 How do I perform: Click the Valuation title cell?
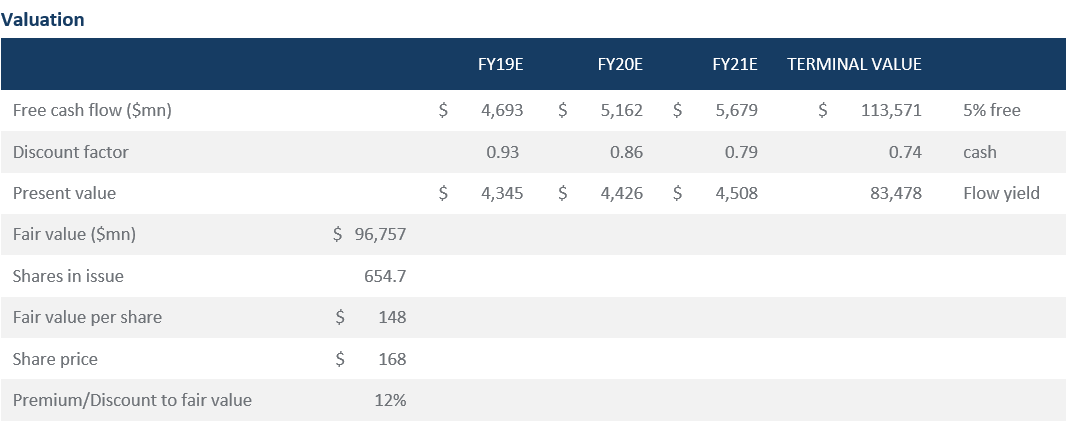point(43,19)
